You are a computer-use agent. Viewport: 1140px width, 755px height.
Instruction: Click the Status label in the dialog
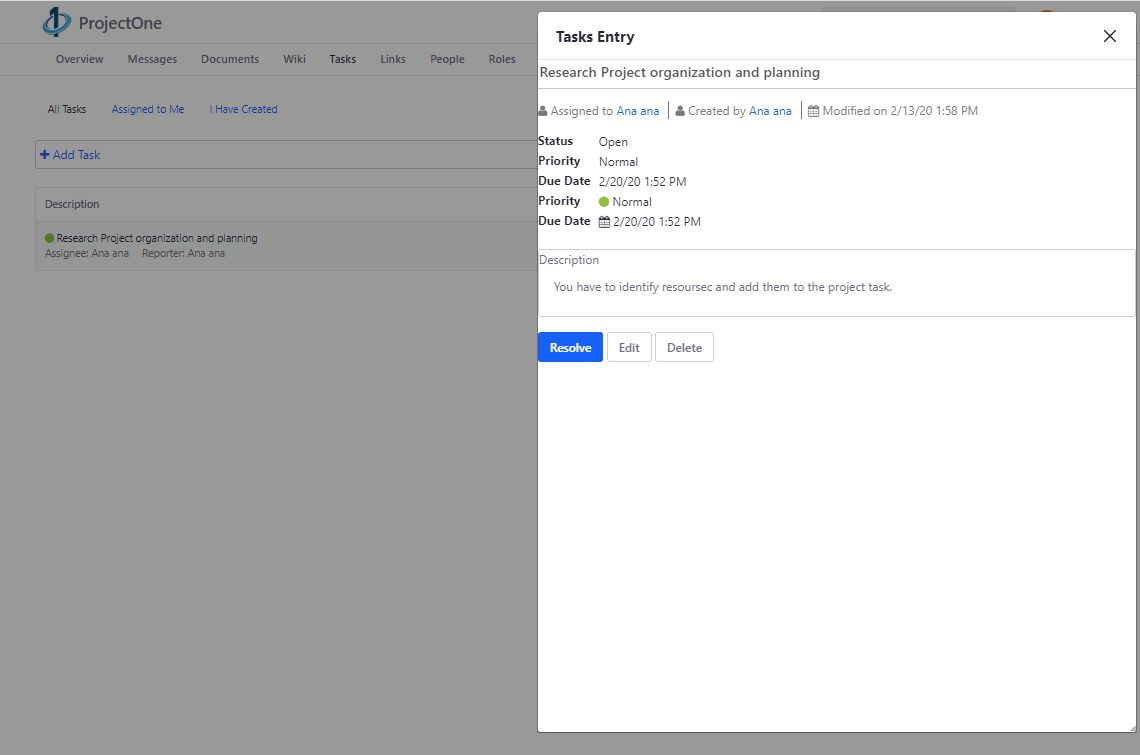tap(555, 141)
